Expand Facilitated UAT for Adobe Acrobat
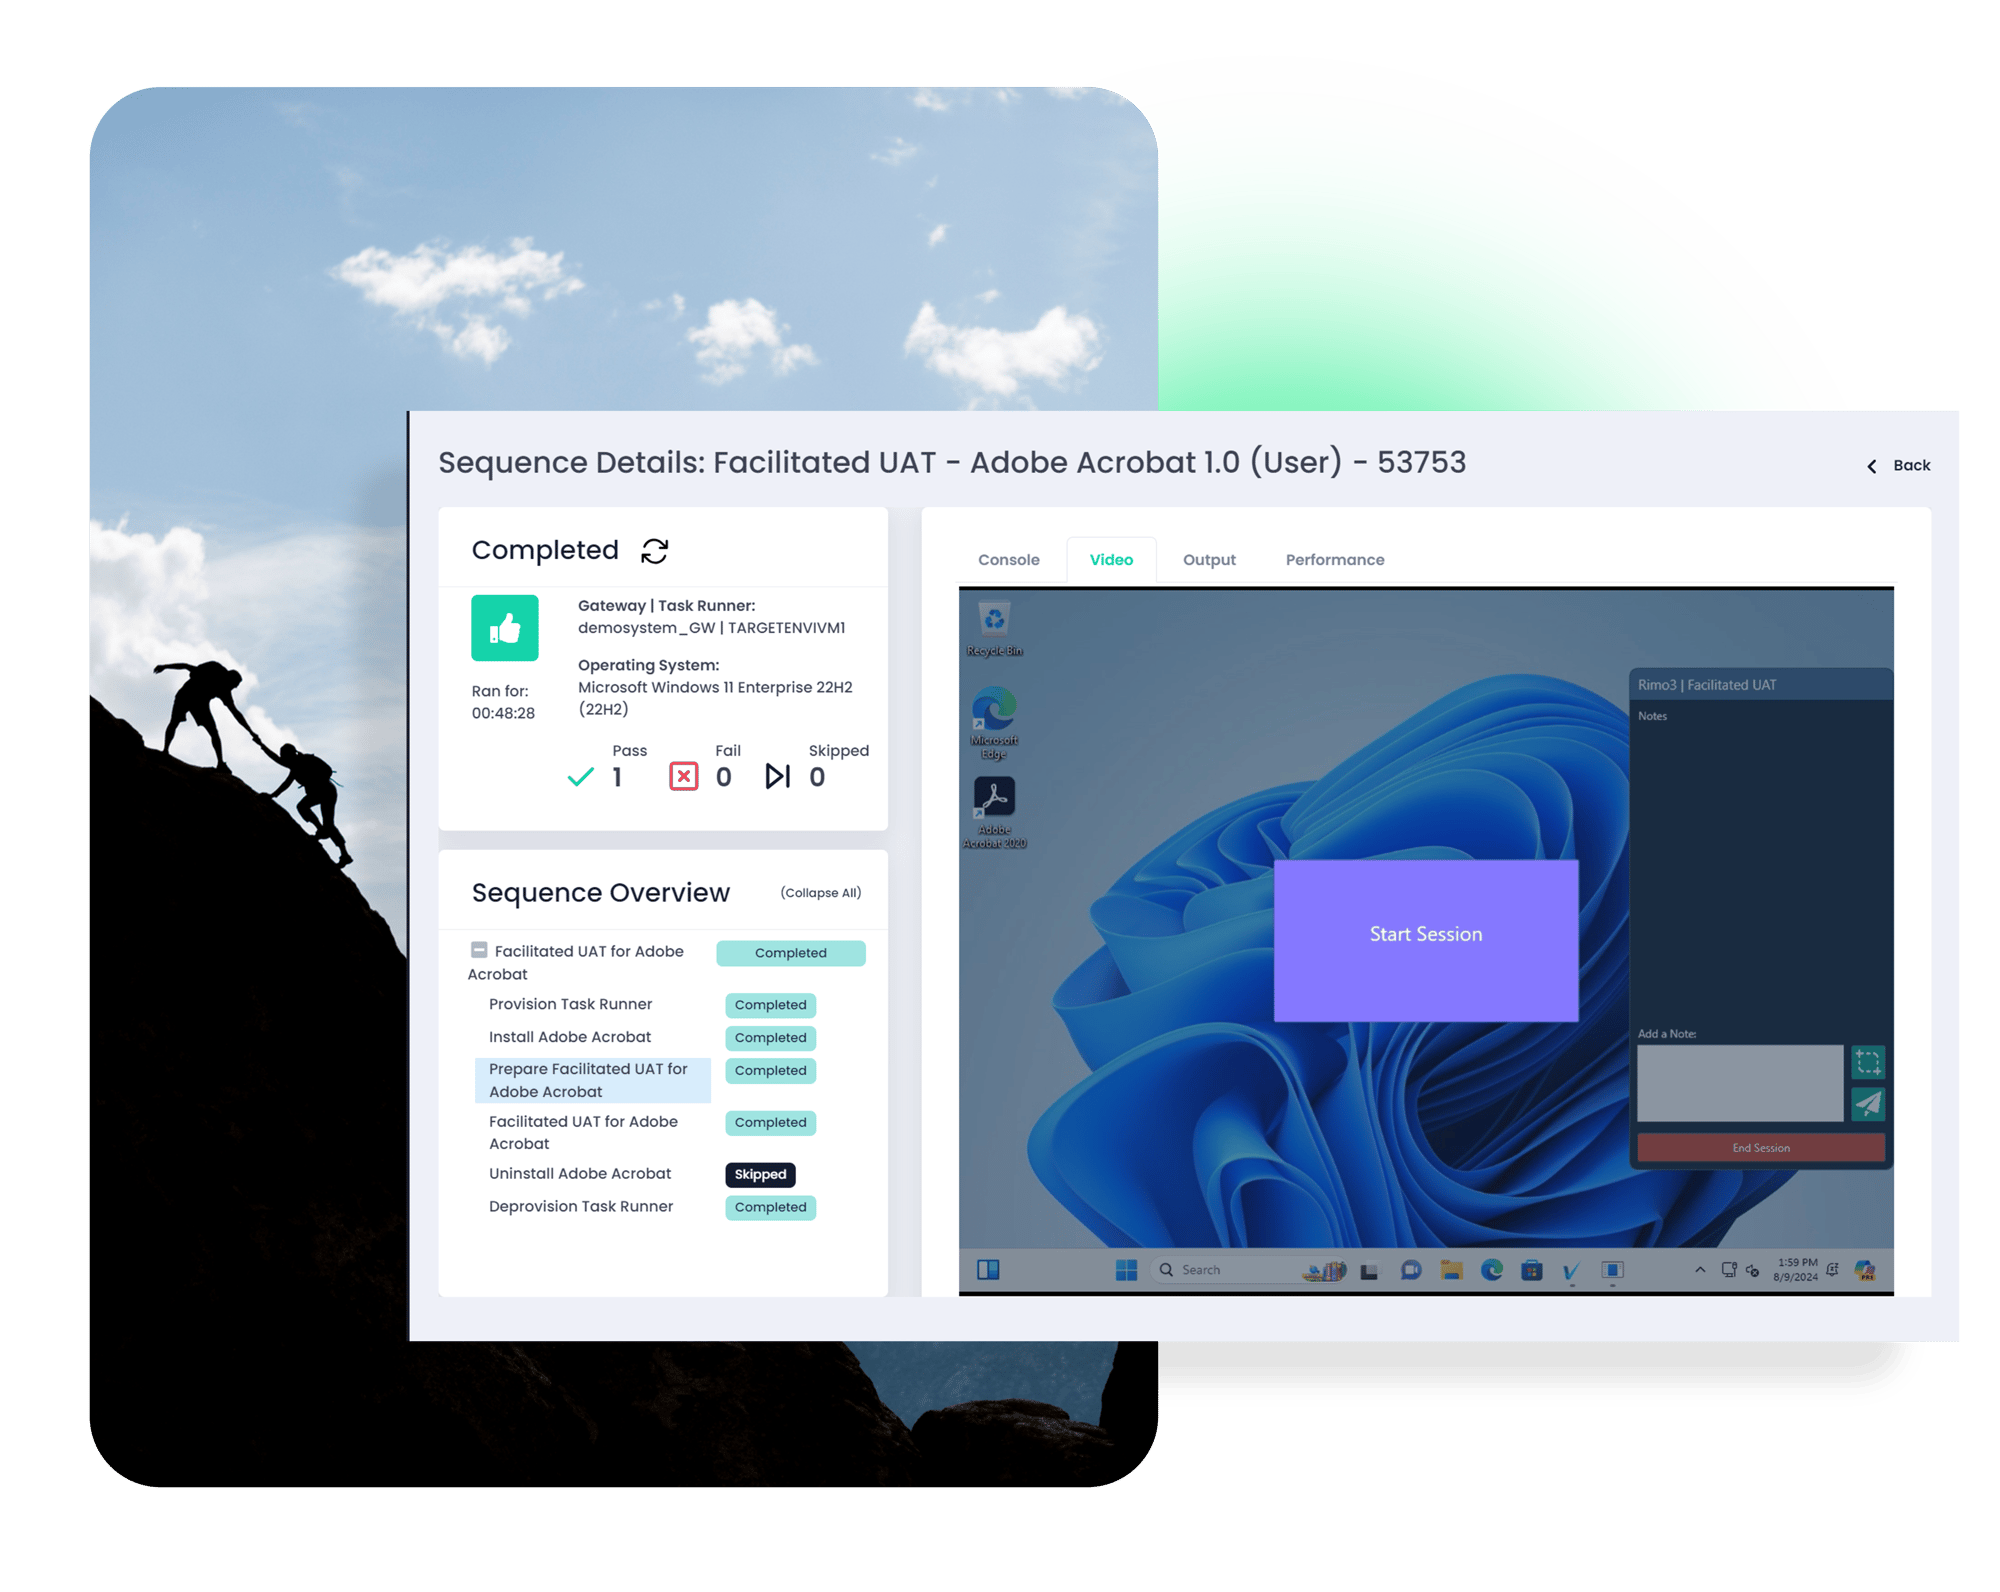This screenshot has width=2000, height=1592. coord(481,950)
